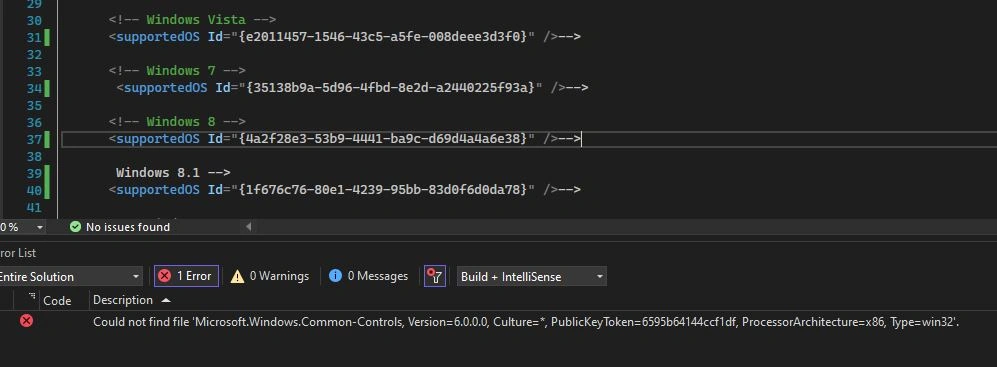997x367 pixels.
Task: Click the Description sort arrow indicator
Action: click(165, 300)
